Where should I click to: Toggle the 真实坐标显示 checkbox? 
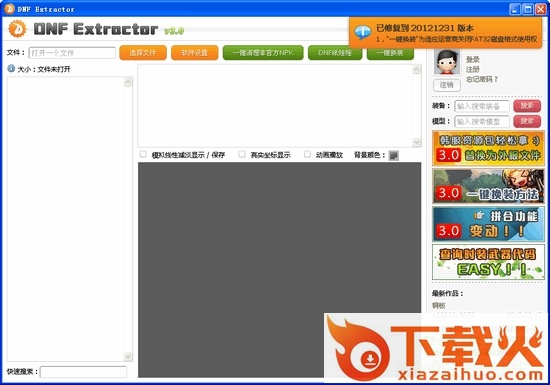pos(242,154)
